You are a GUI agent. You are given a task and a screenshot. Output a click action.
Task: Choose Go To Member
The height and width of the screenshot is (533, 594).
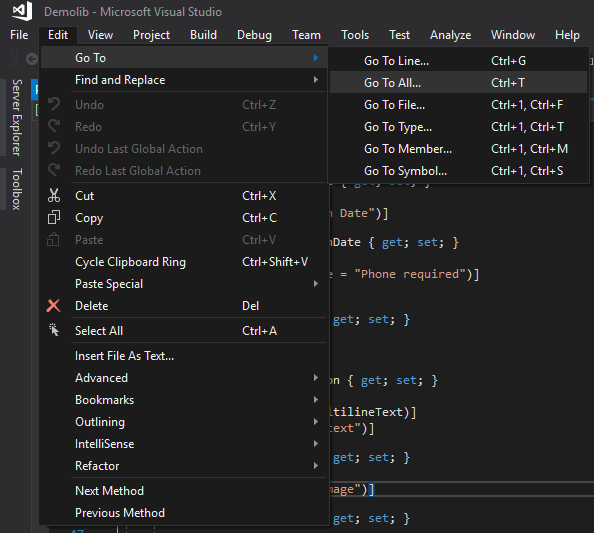[x=458, y=148]
